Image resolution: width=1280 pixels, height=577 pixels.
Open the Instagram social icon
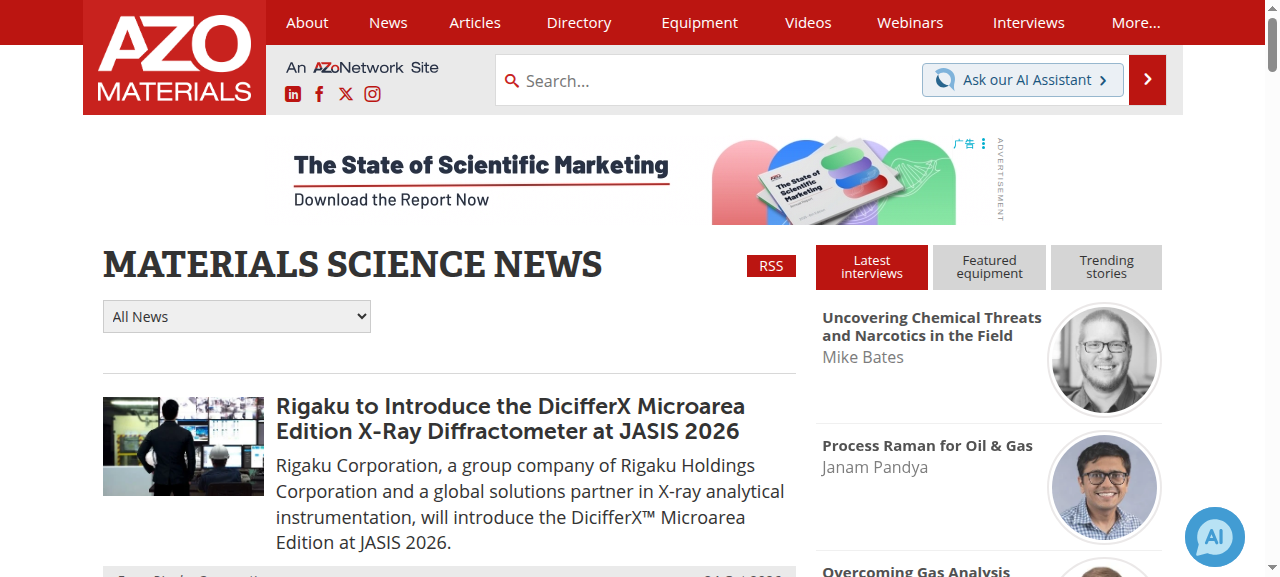372,94
